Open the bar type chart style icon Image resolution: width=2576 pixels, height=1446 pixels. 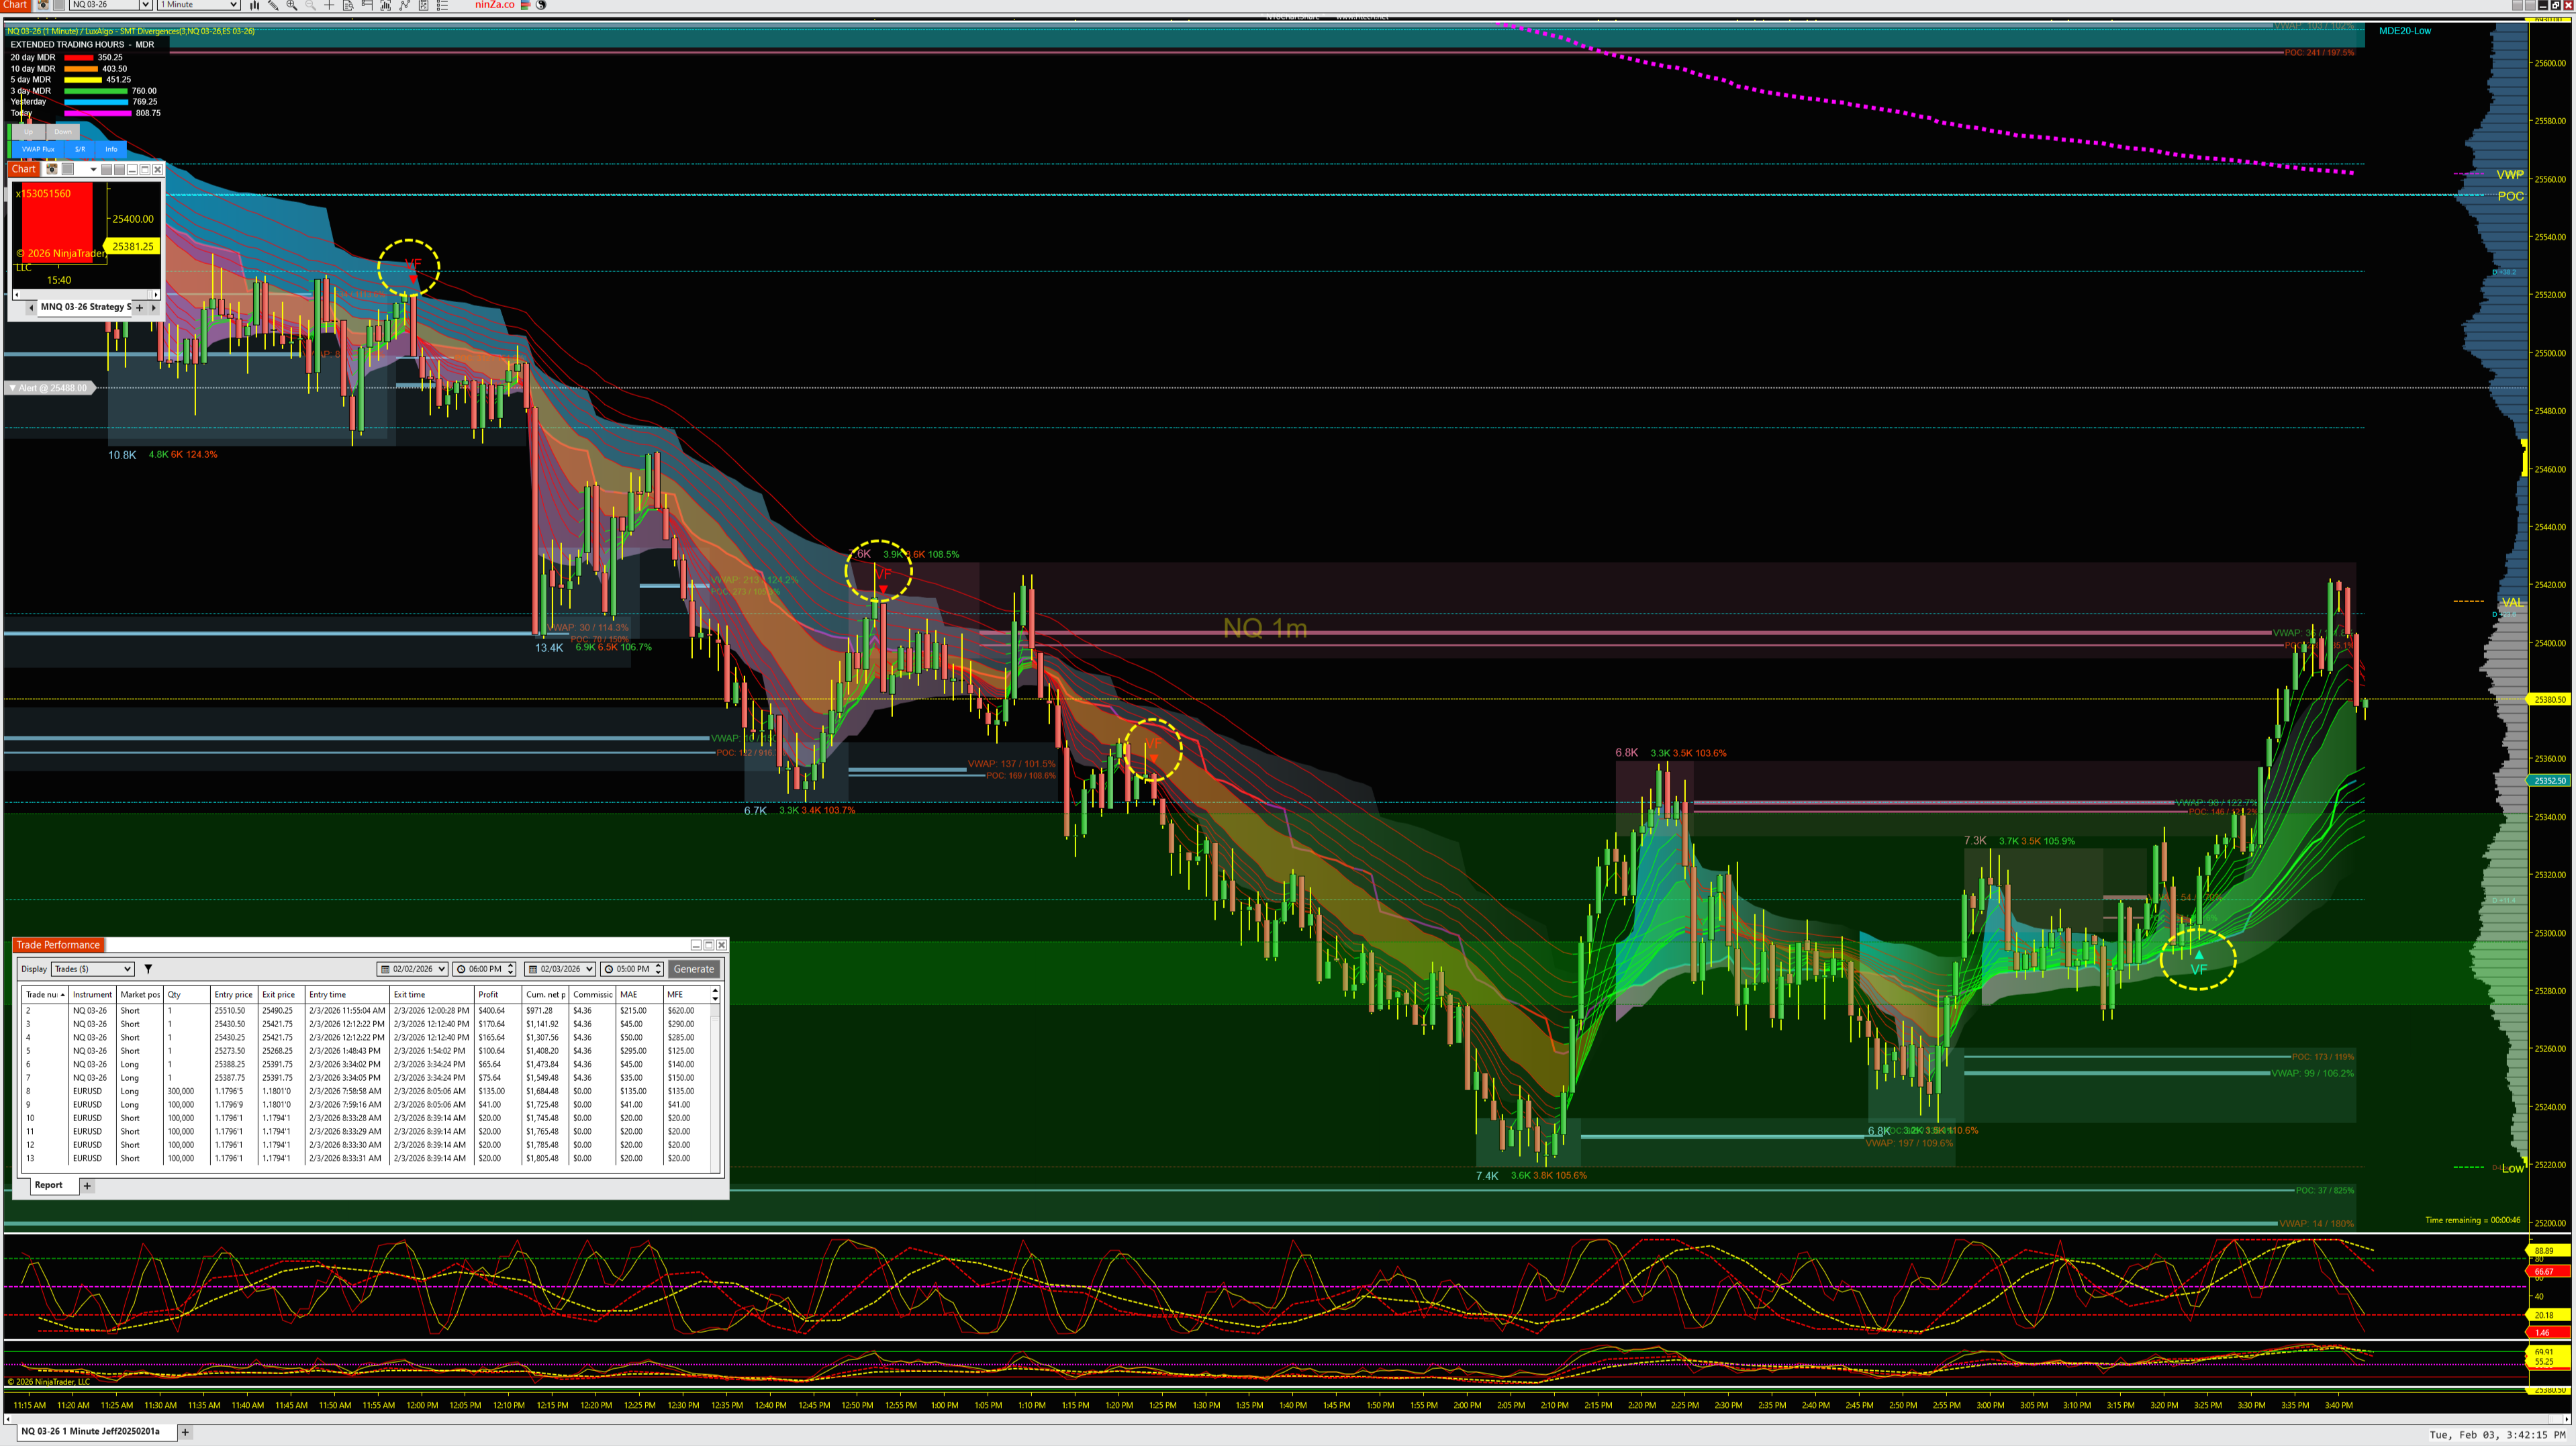(254, 5)
